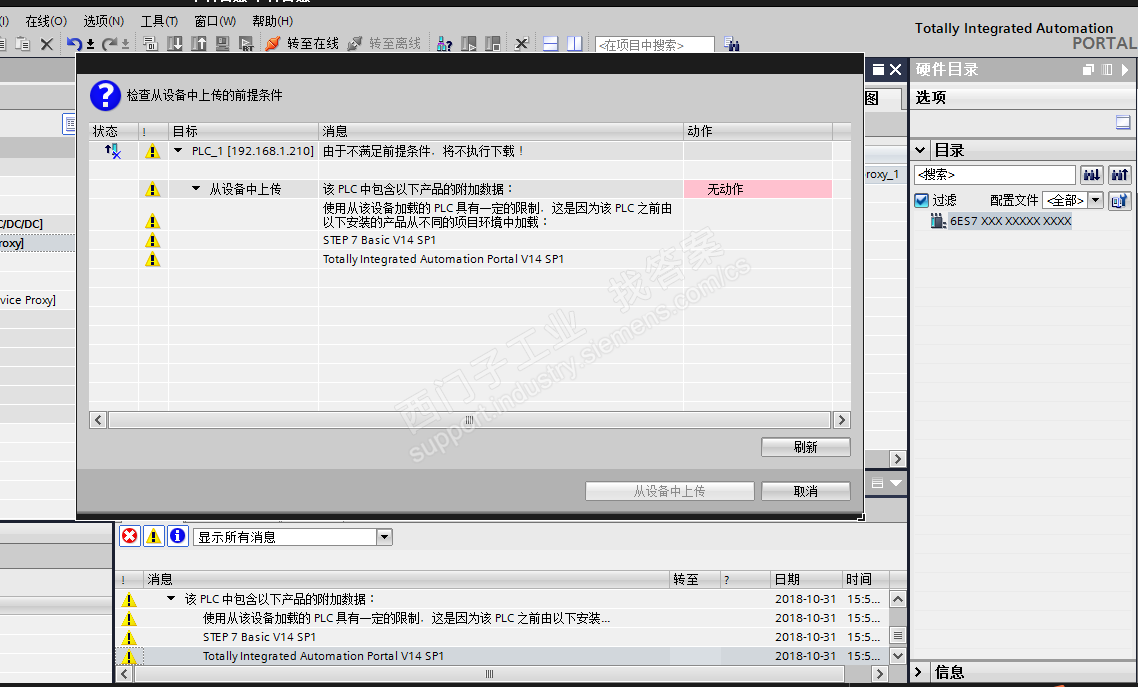This screenshot has height=687, width=1138.
Task: Click the 在项目中搜索 search field
Action: point(655,45)
